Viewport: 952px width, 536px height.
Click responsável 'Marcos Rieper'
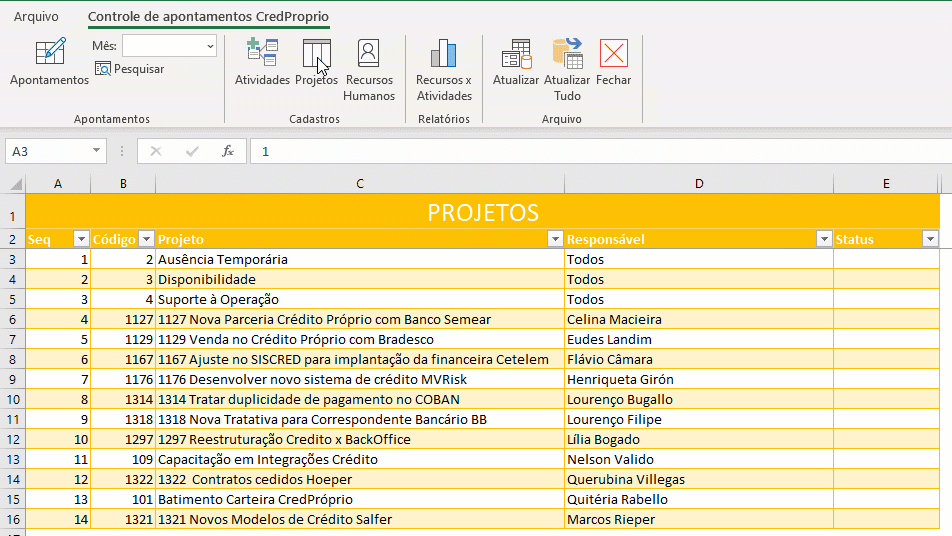tap(699, 520)
